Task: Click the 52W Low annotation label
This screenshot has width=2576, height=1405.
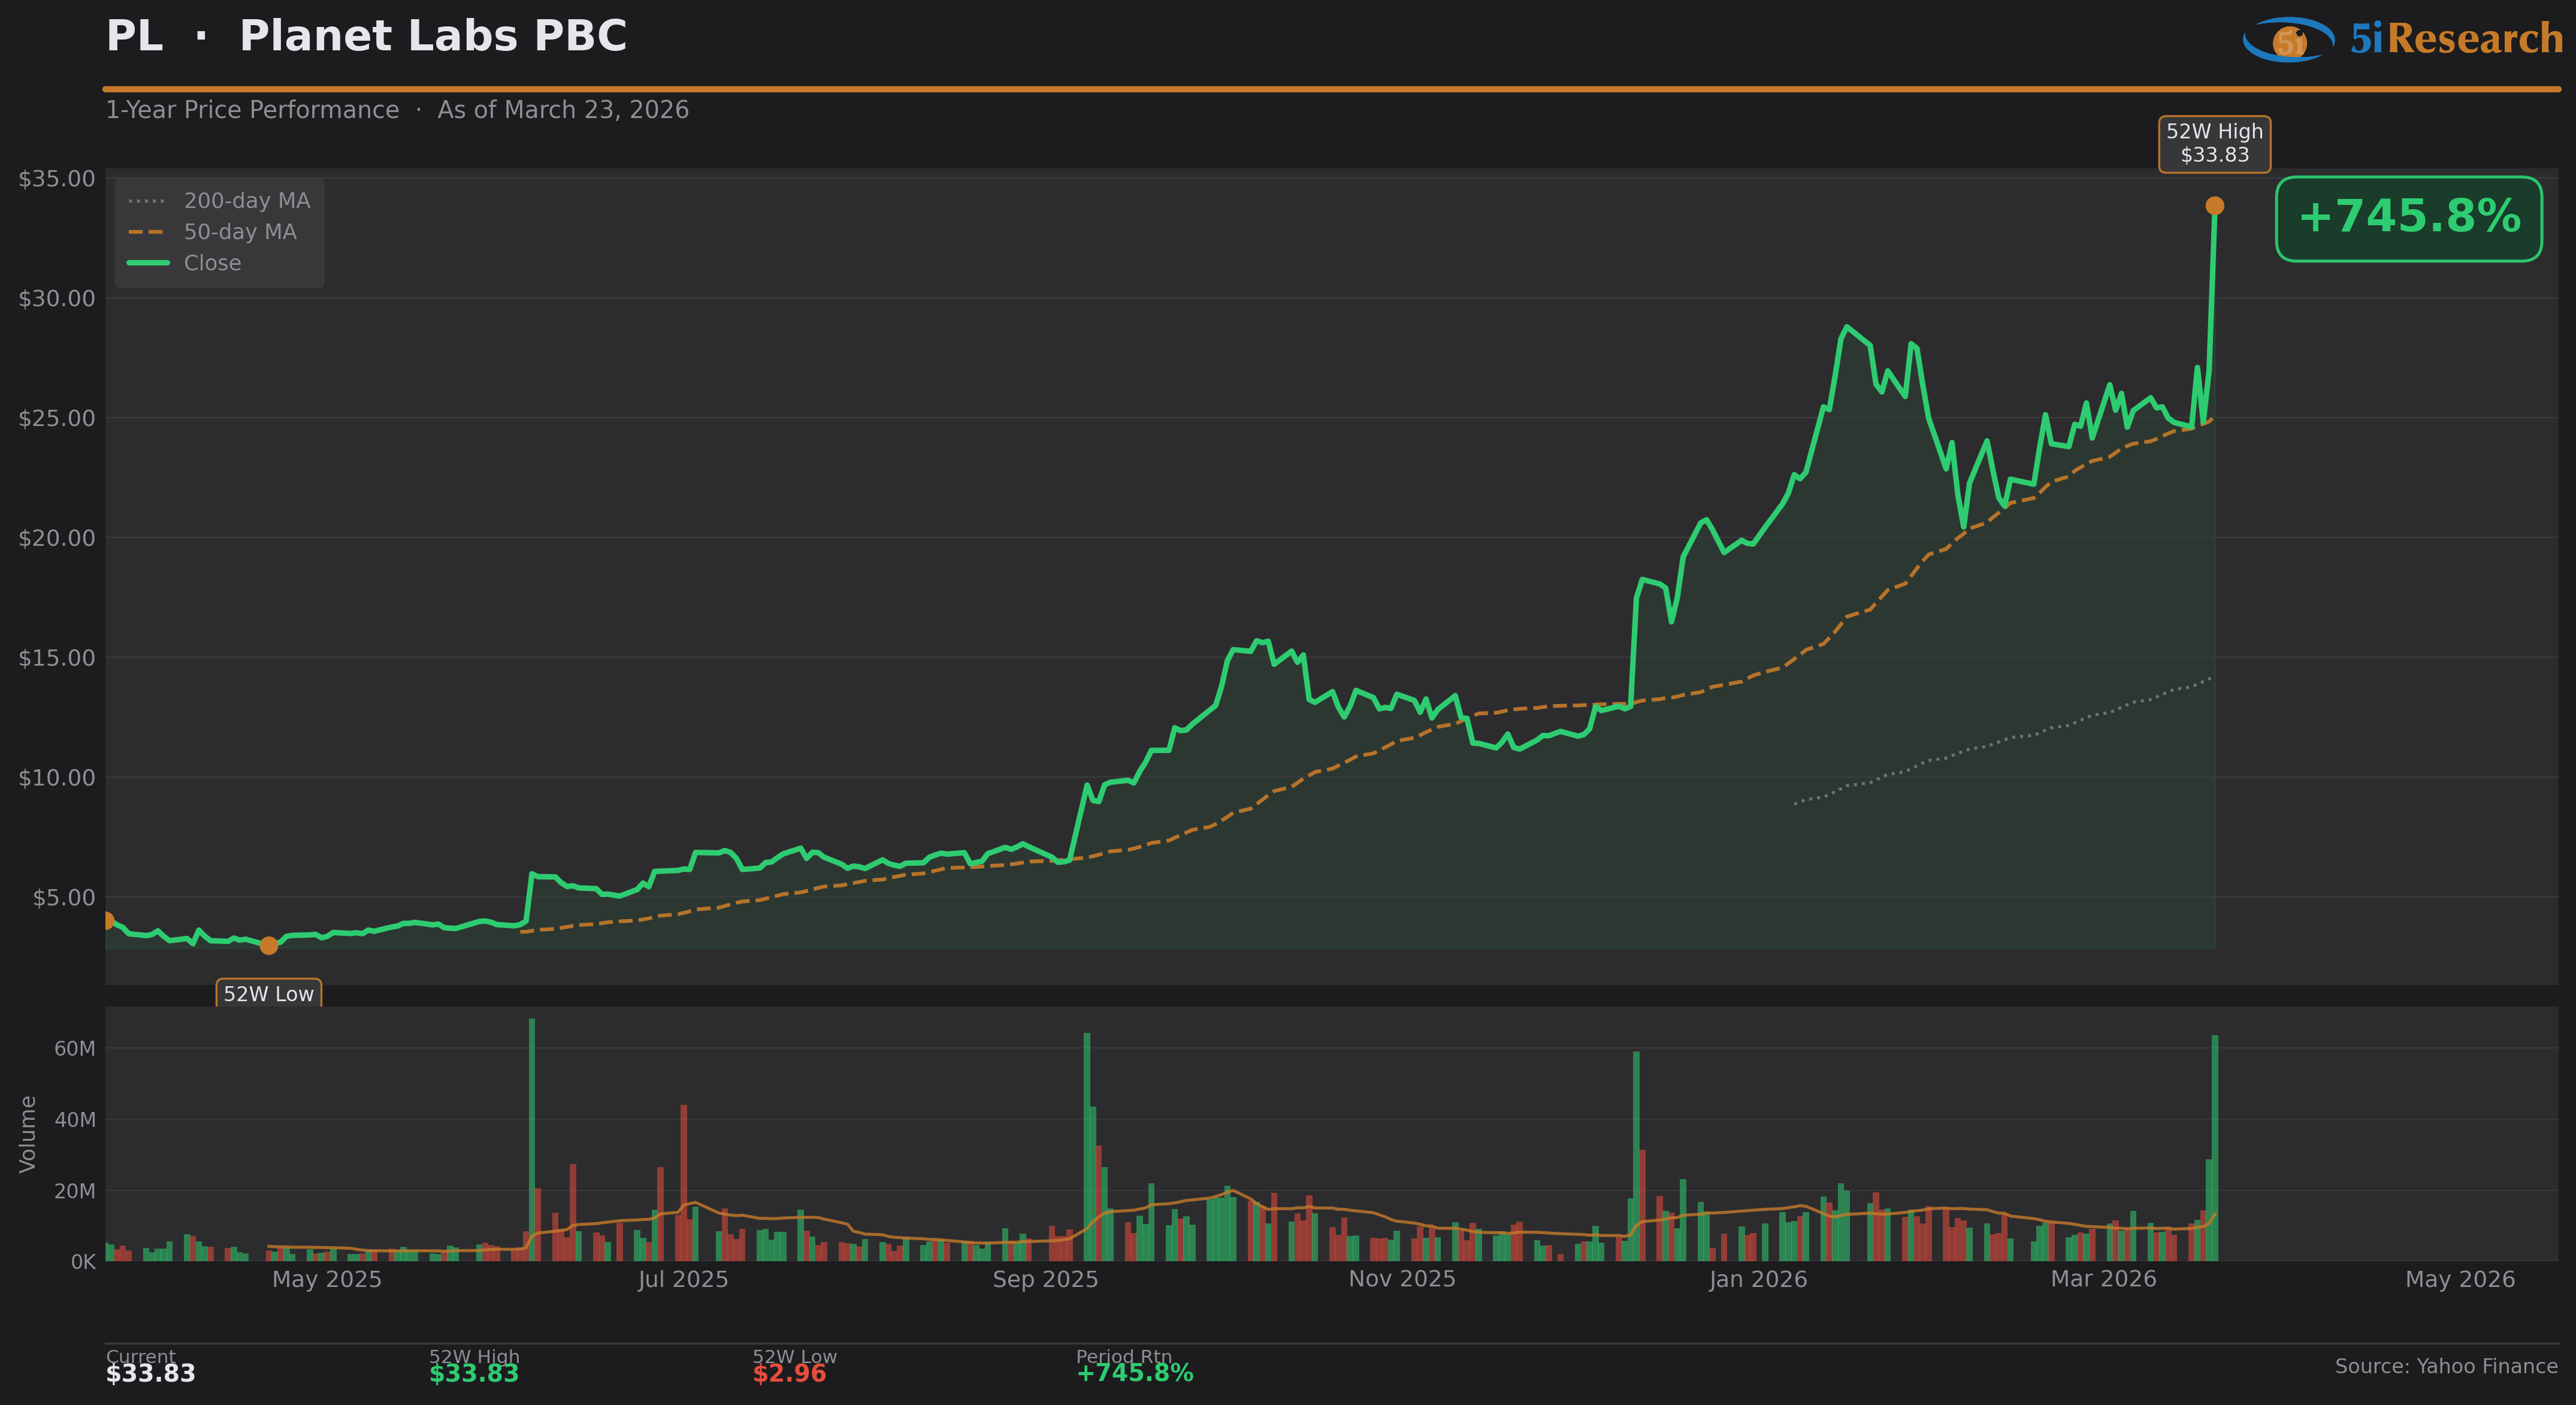Action: (268, 993)
